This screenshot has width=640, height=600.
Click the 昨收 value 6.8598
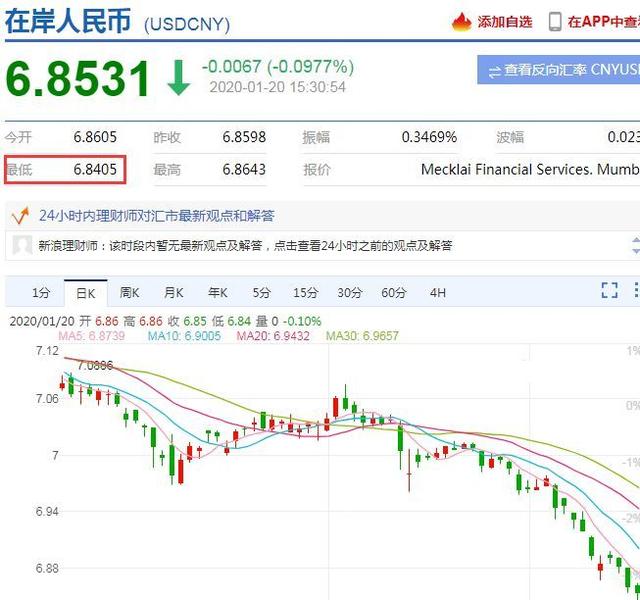click(244, 137)
